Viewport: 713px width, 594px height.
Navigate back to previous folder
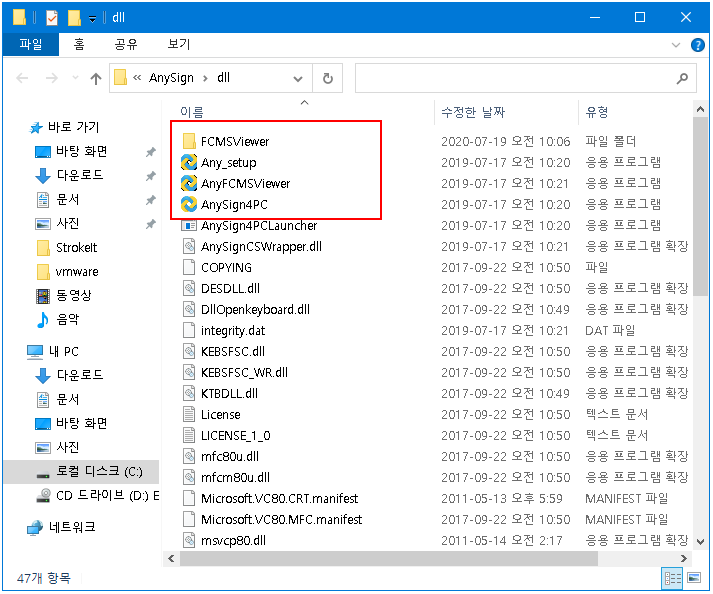click(x=22, y=79)
